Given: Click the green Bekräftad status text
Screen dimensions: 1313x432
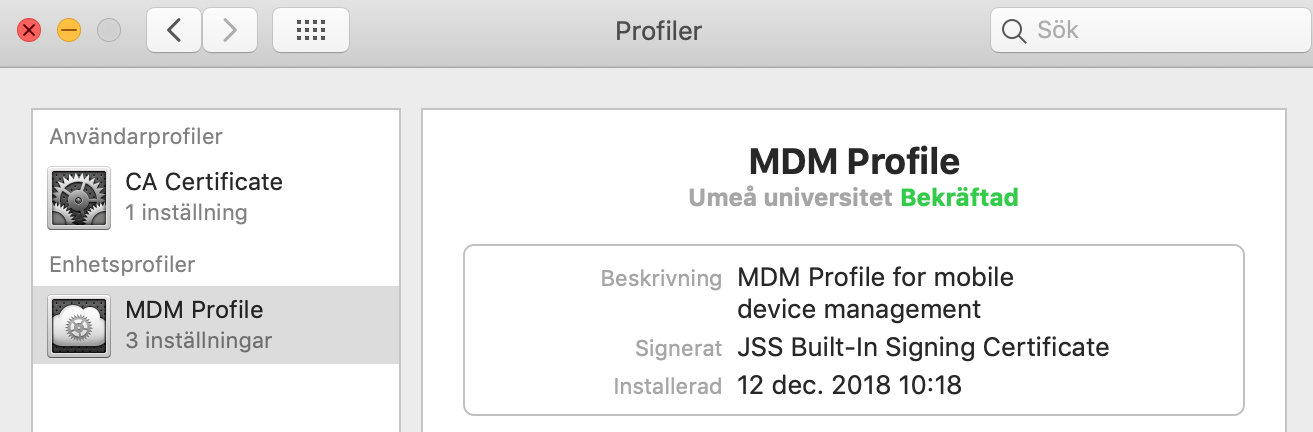Looking at the screenshot, I should 959,197.
